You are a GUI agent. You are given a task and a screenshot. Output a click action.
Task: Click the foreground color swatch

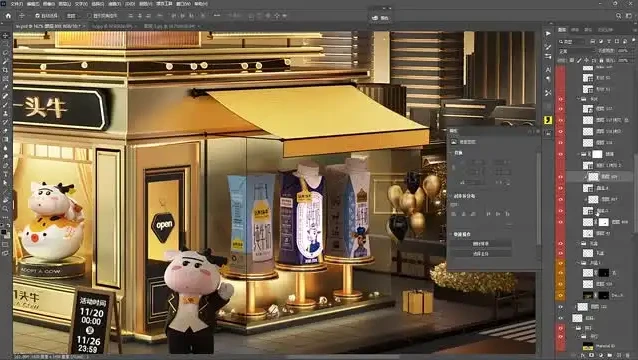point(4,233)
